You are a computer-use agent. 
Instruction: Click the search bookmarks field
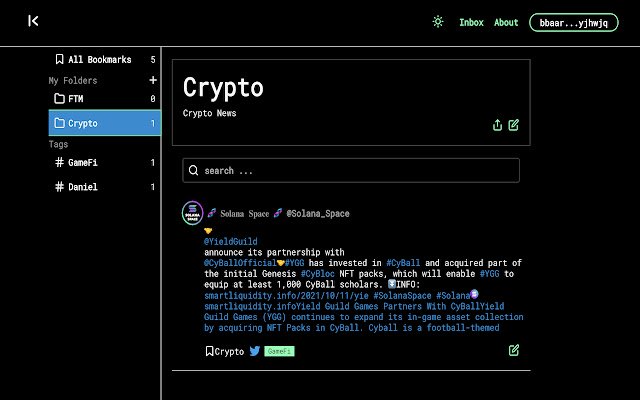(351, 170)
